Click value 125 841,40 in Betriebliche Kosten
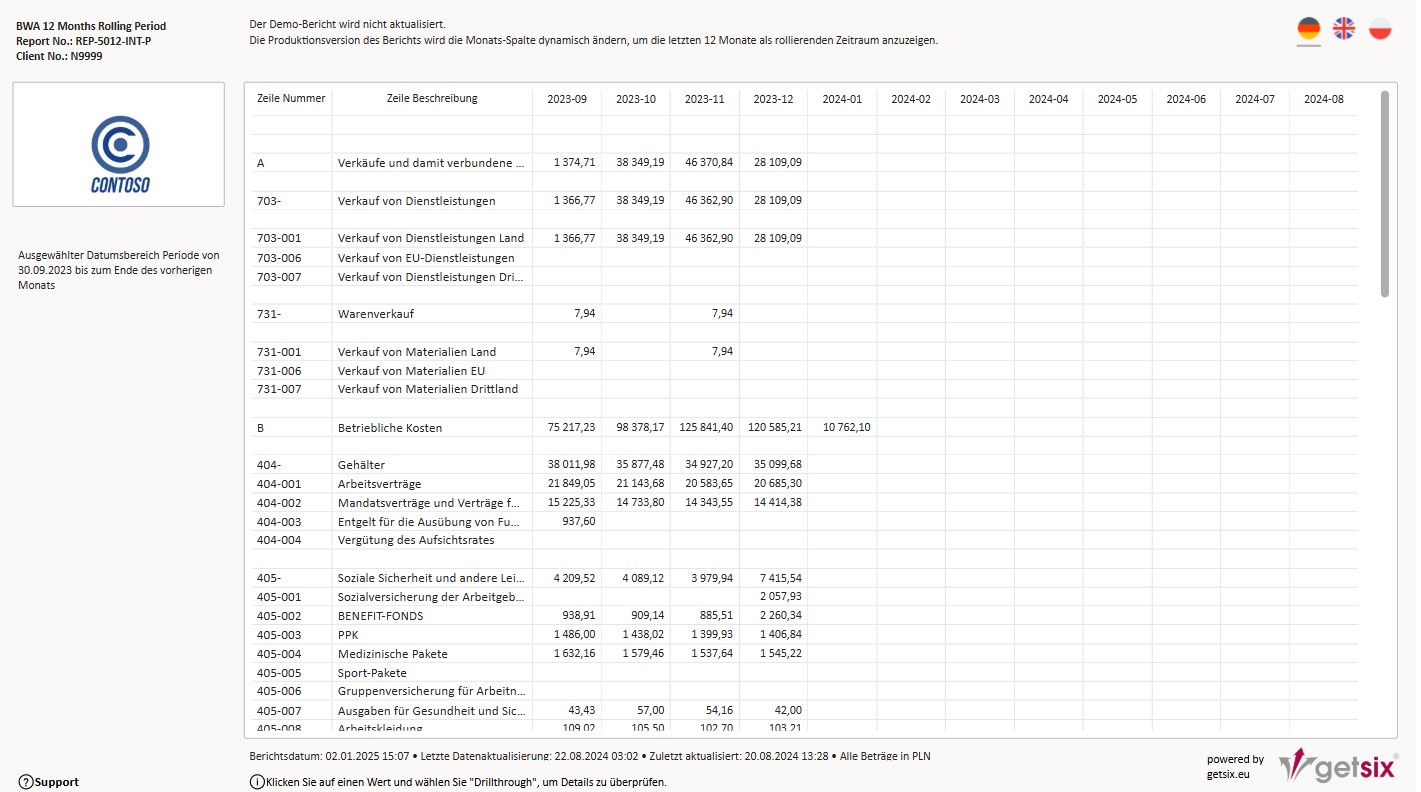 point(706,427)
